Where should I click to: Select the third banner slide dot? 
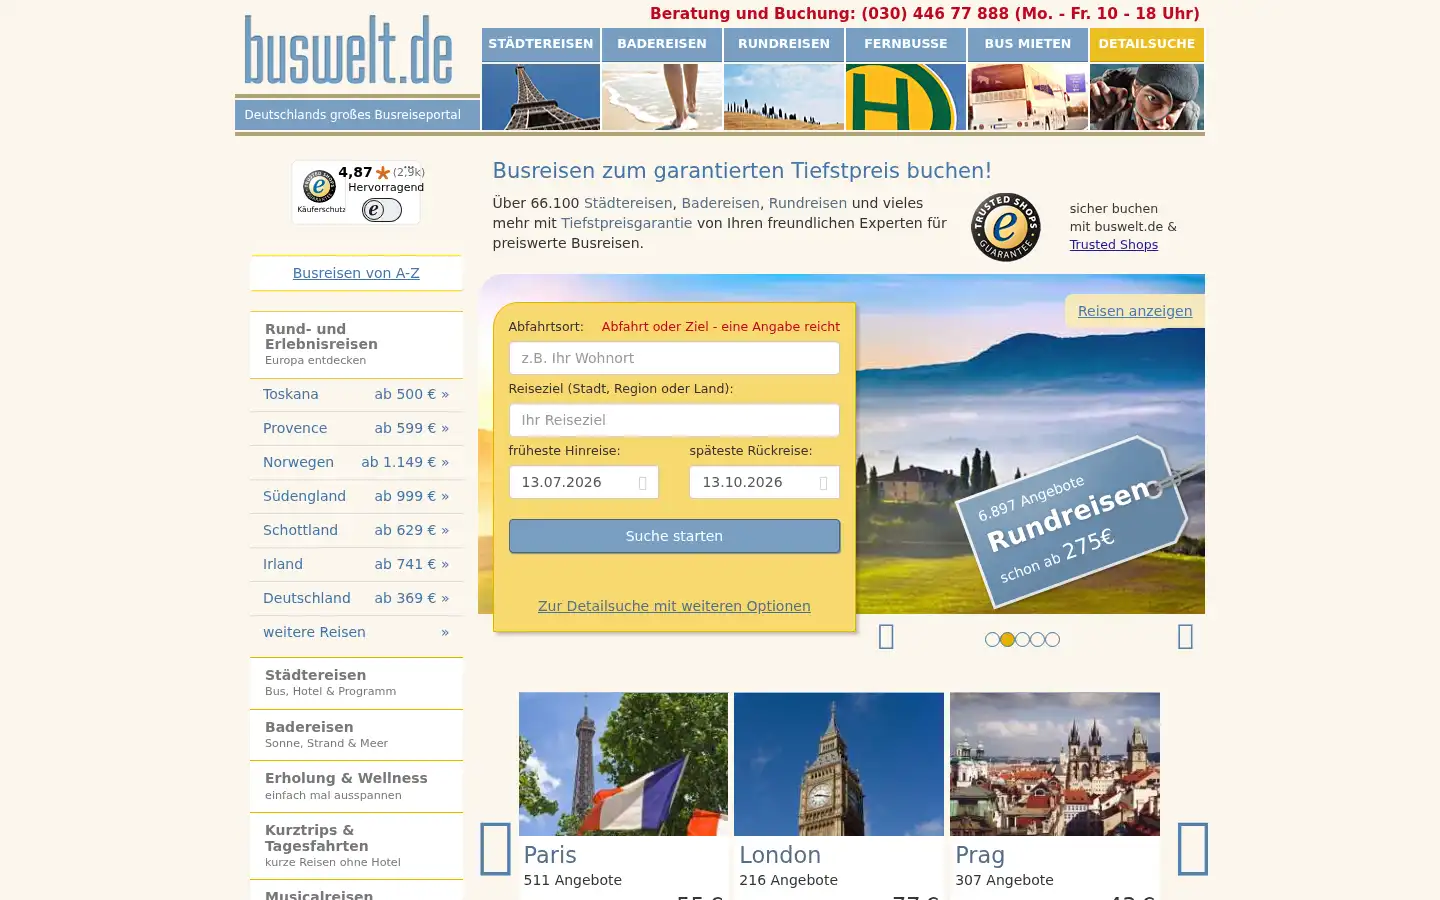tap(1022, 639)
